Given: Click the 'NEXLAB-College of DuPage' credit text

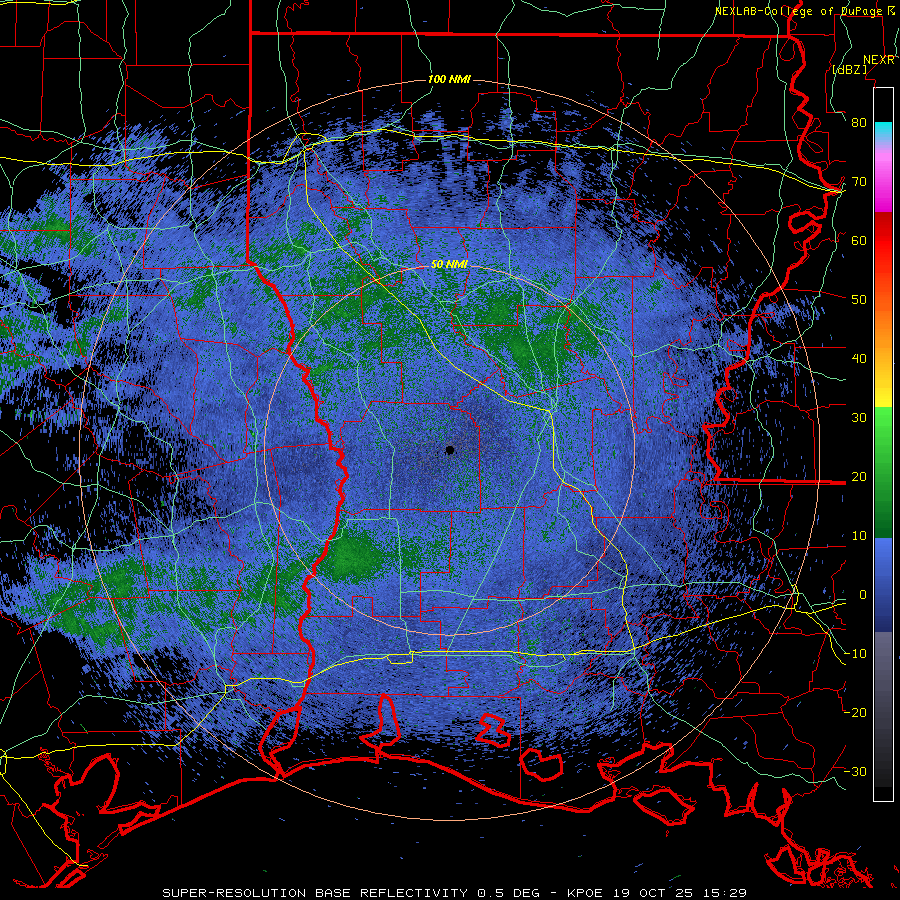Looking at the screenshot, I should pos(800,11).
